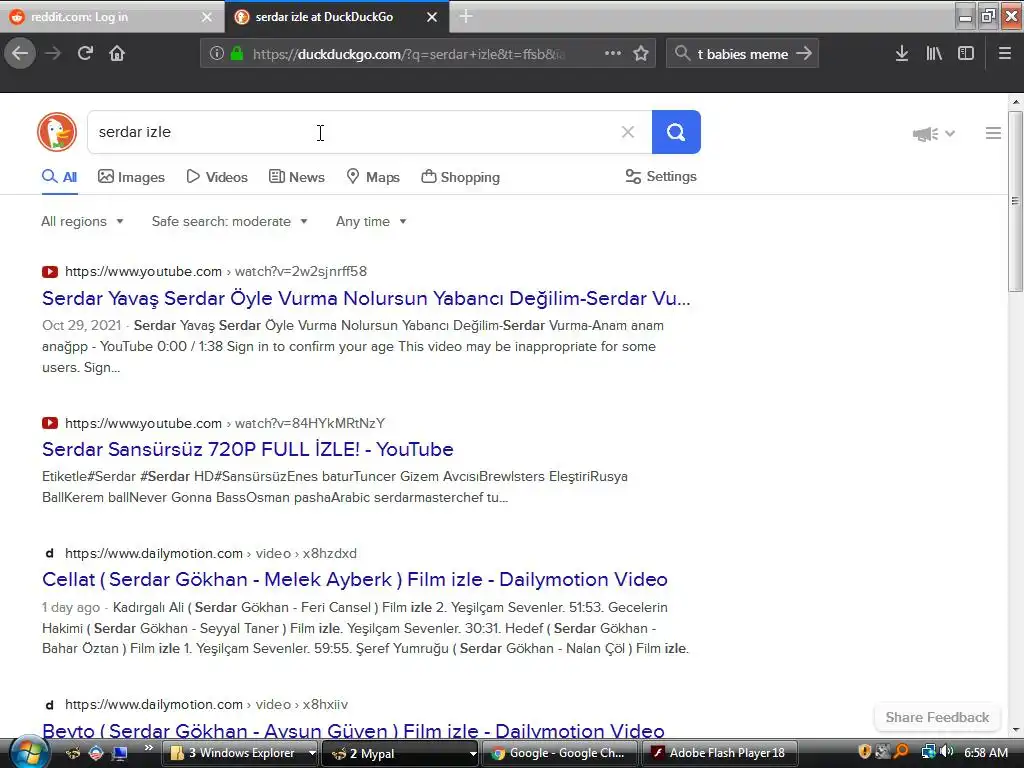
Task: Click the DuckDuckGo logo
Action: pos(57,132)
